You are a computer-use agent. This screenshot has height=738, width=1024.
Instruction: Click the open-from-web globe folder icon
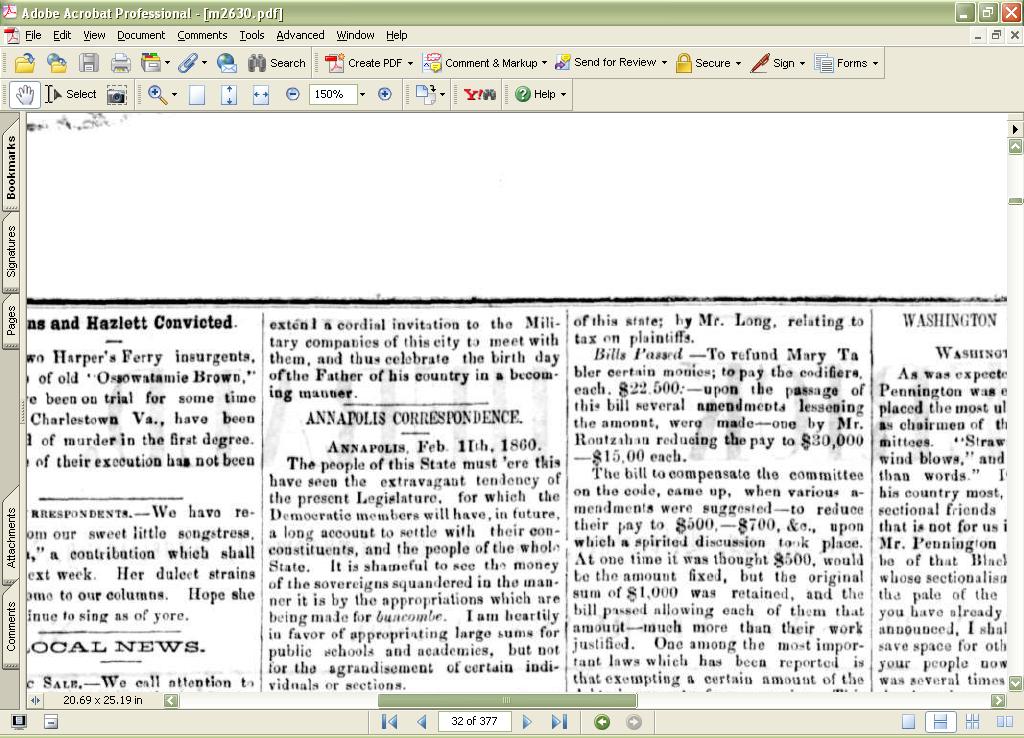point(57,63)
